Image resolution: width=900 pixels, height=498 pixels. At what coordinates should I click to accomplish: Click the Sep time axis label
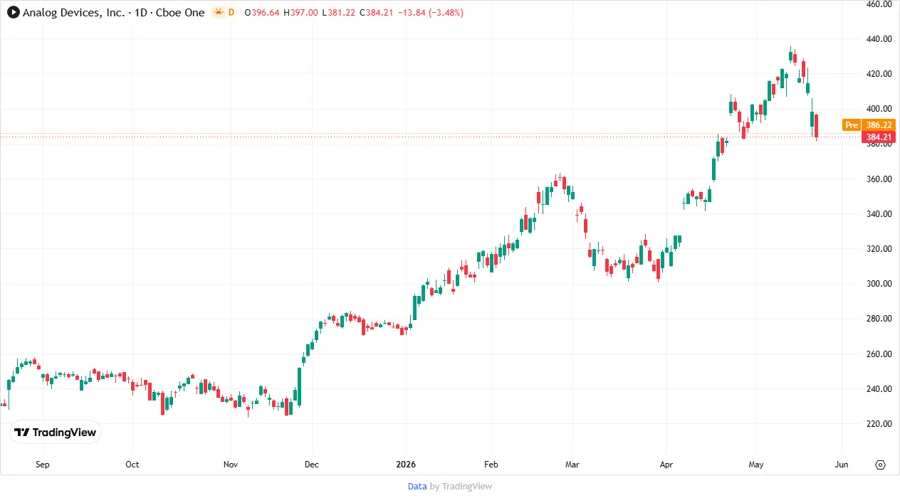point(42,465)
